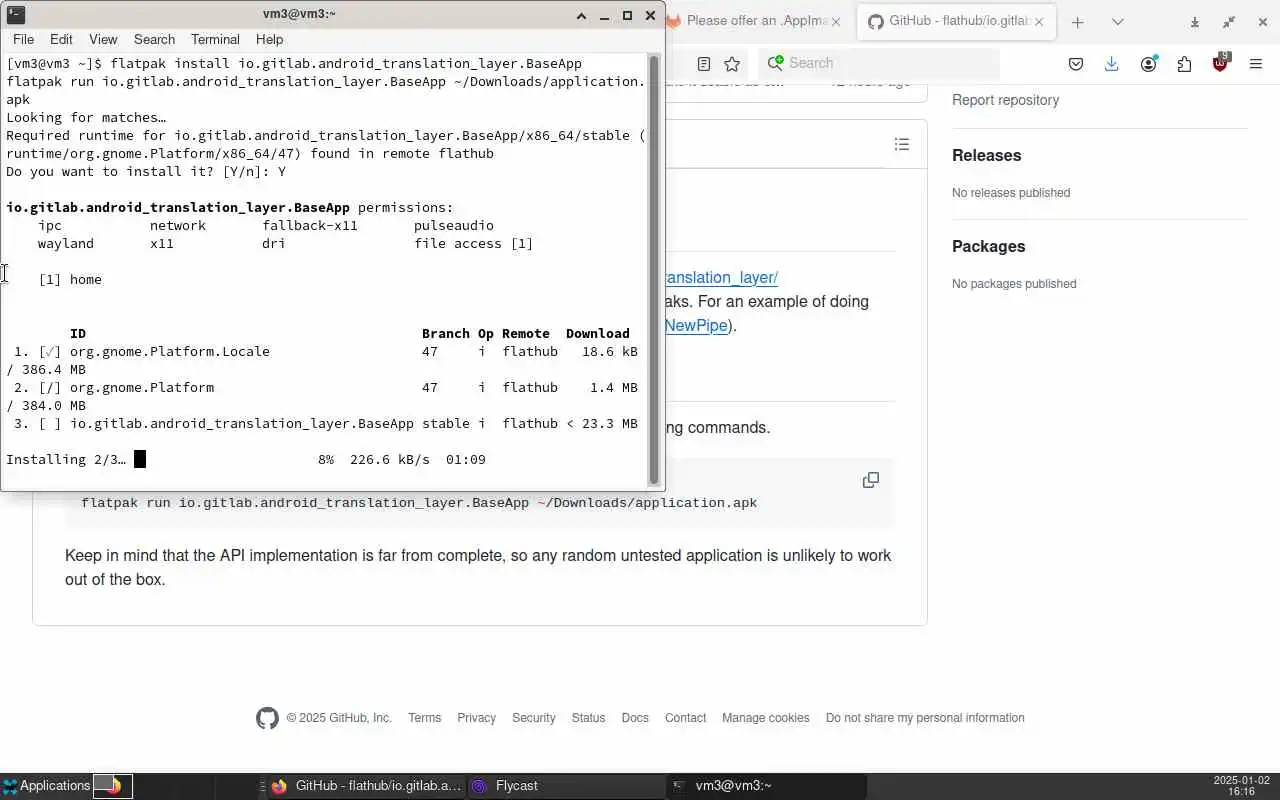This screenshot has height=800, width=1280.
Task: Open the Terms footer link
Action: pos(424,718)
